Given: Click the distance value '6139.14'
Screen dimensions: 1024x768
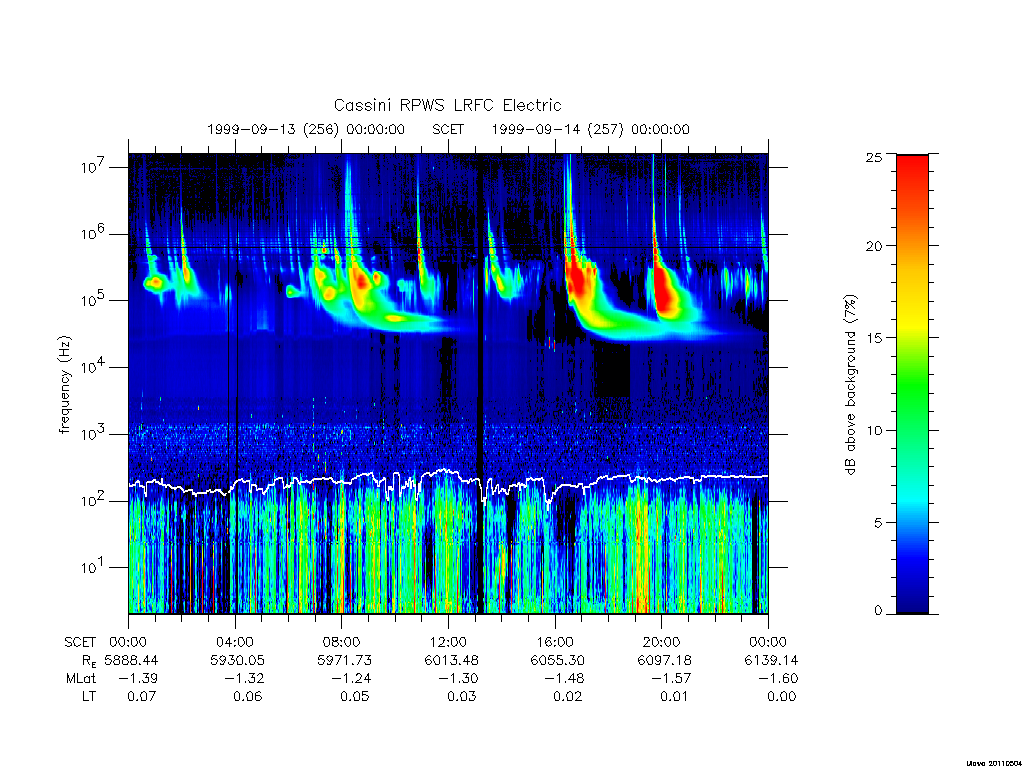Looking at the screenshot, I should coord(771,660).
